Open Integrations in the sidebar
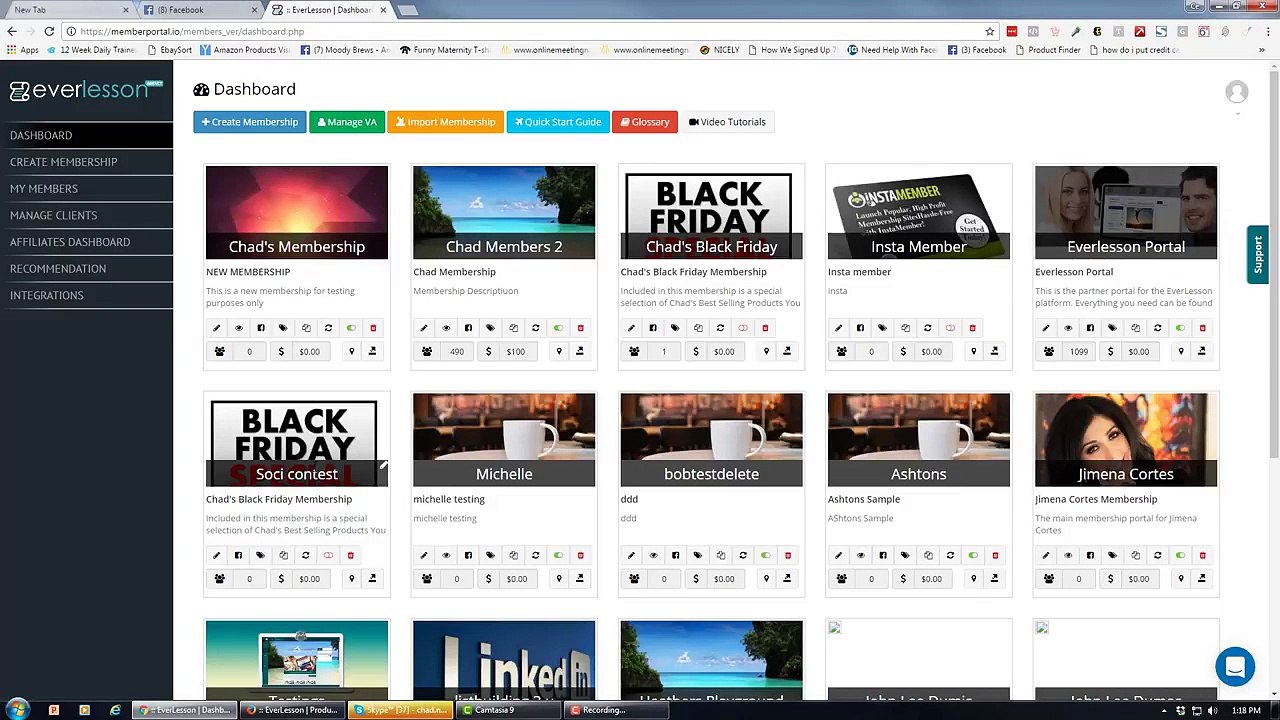 tap(47, 295)
